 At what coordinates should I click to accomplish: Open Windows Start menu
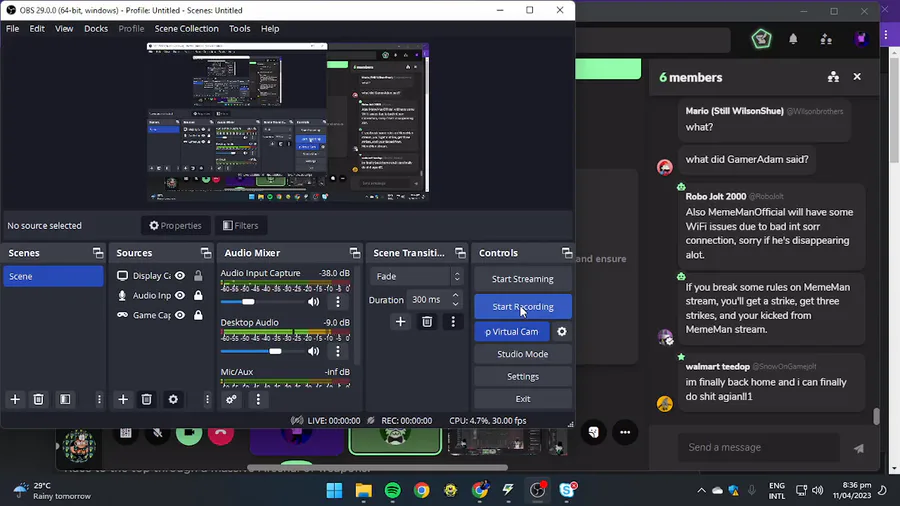click(334, 491)
